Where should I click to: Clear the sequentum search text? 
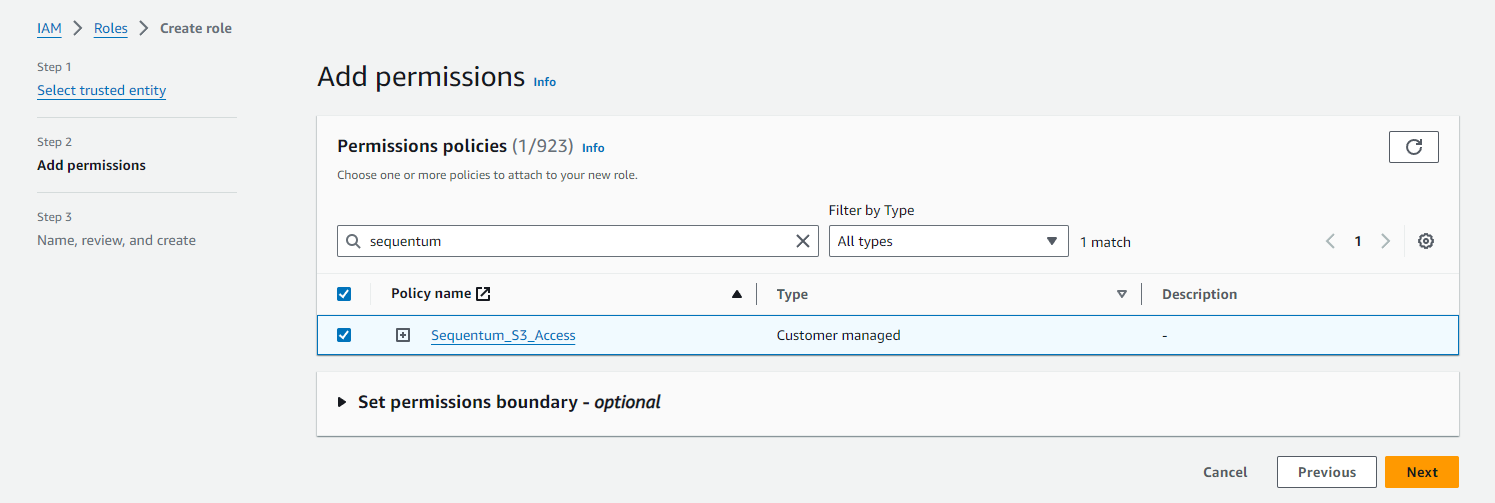click(802, 241)
